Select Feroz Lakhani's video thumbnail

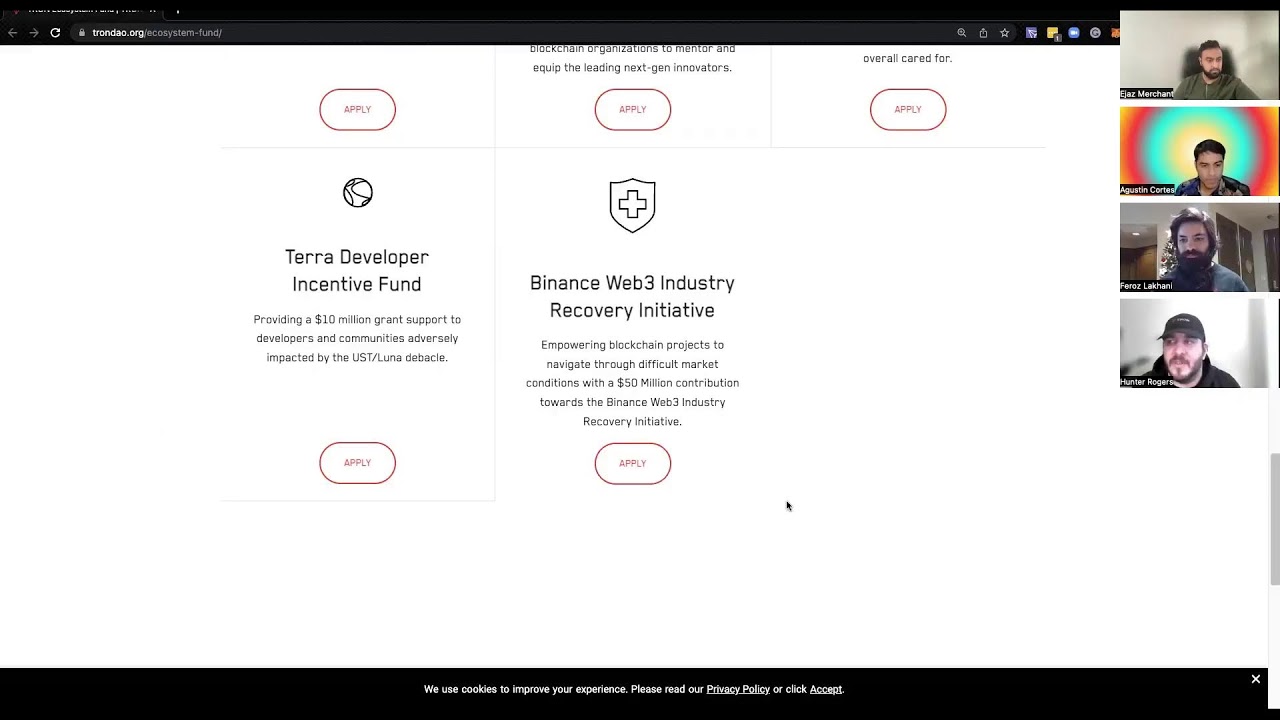pyautogui.click(x=1199, y=247)
